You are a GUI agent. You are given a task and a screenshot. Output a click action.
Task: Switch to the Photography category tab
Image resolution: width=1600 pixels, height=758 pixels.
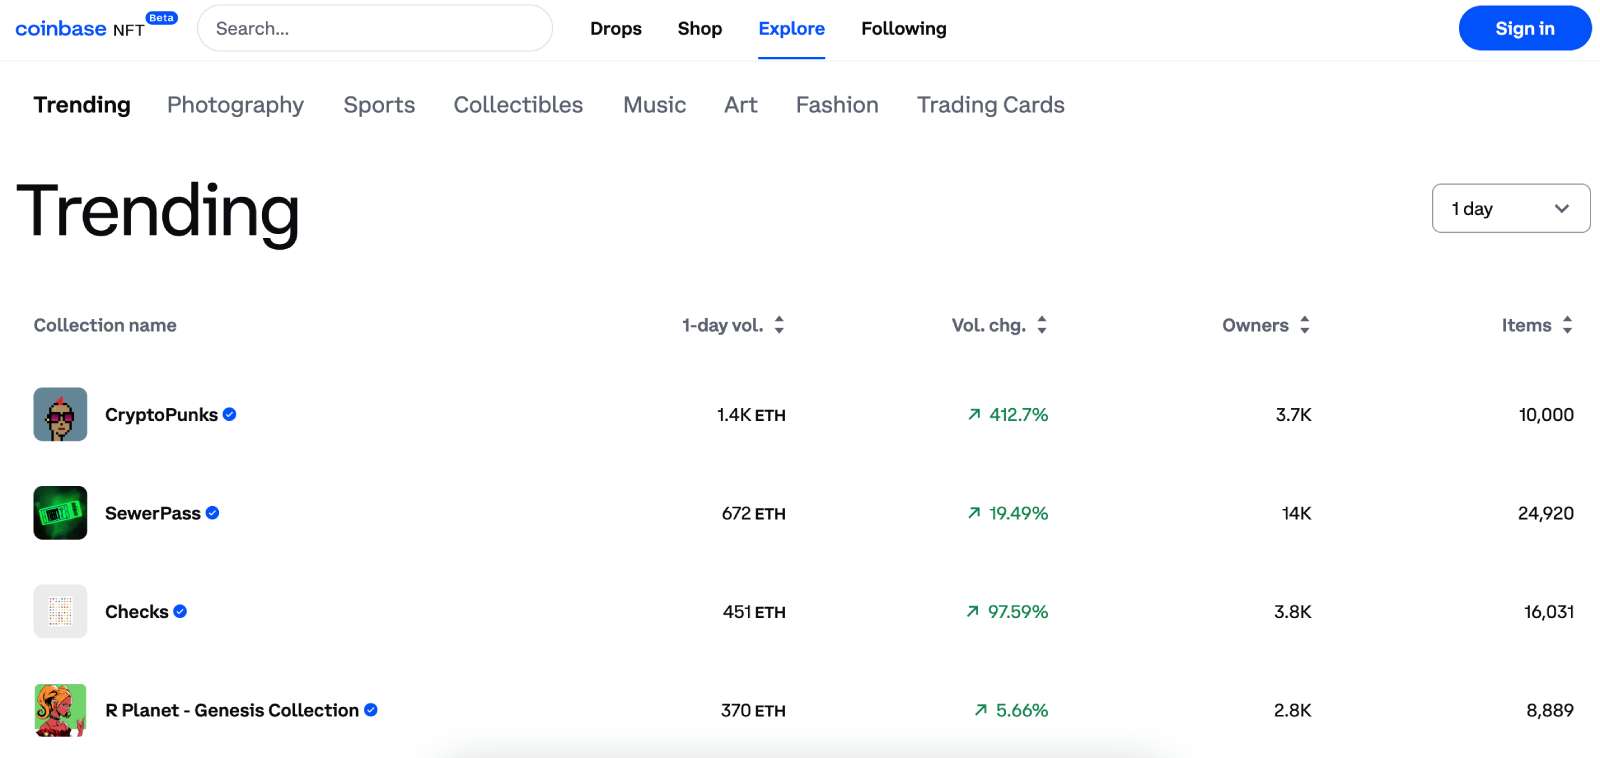[235, 105]
